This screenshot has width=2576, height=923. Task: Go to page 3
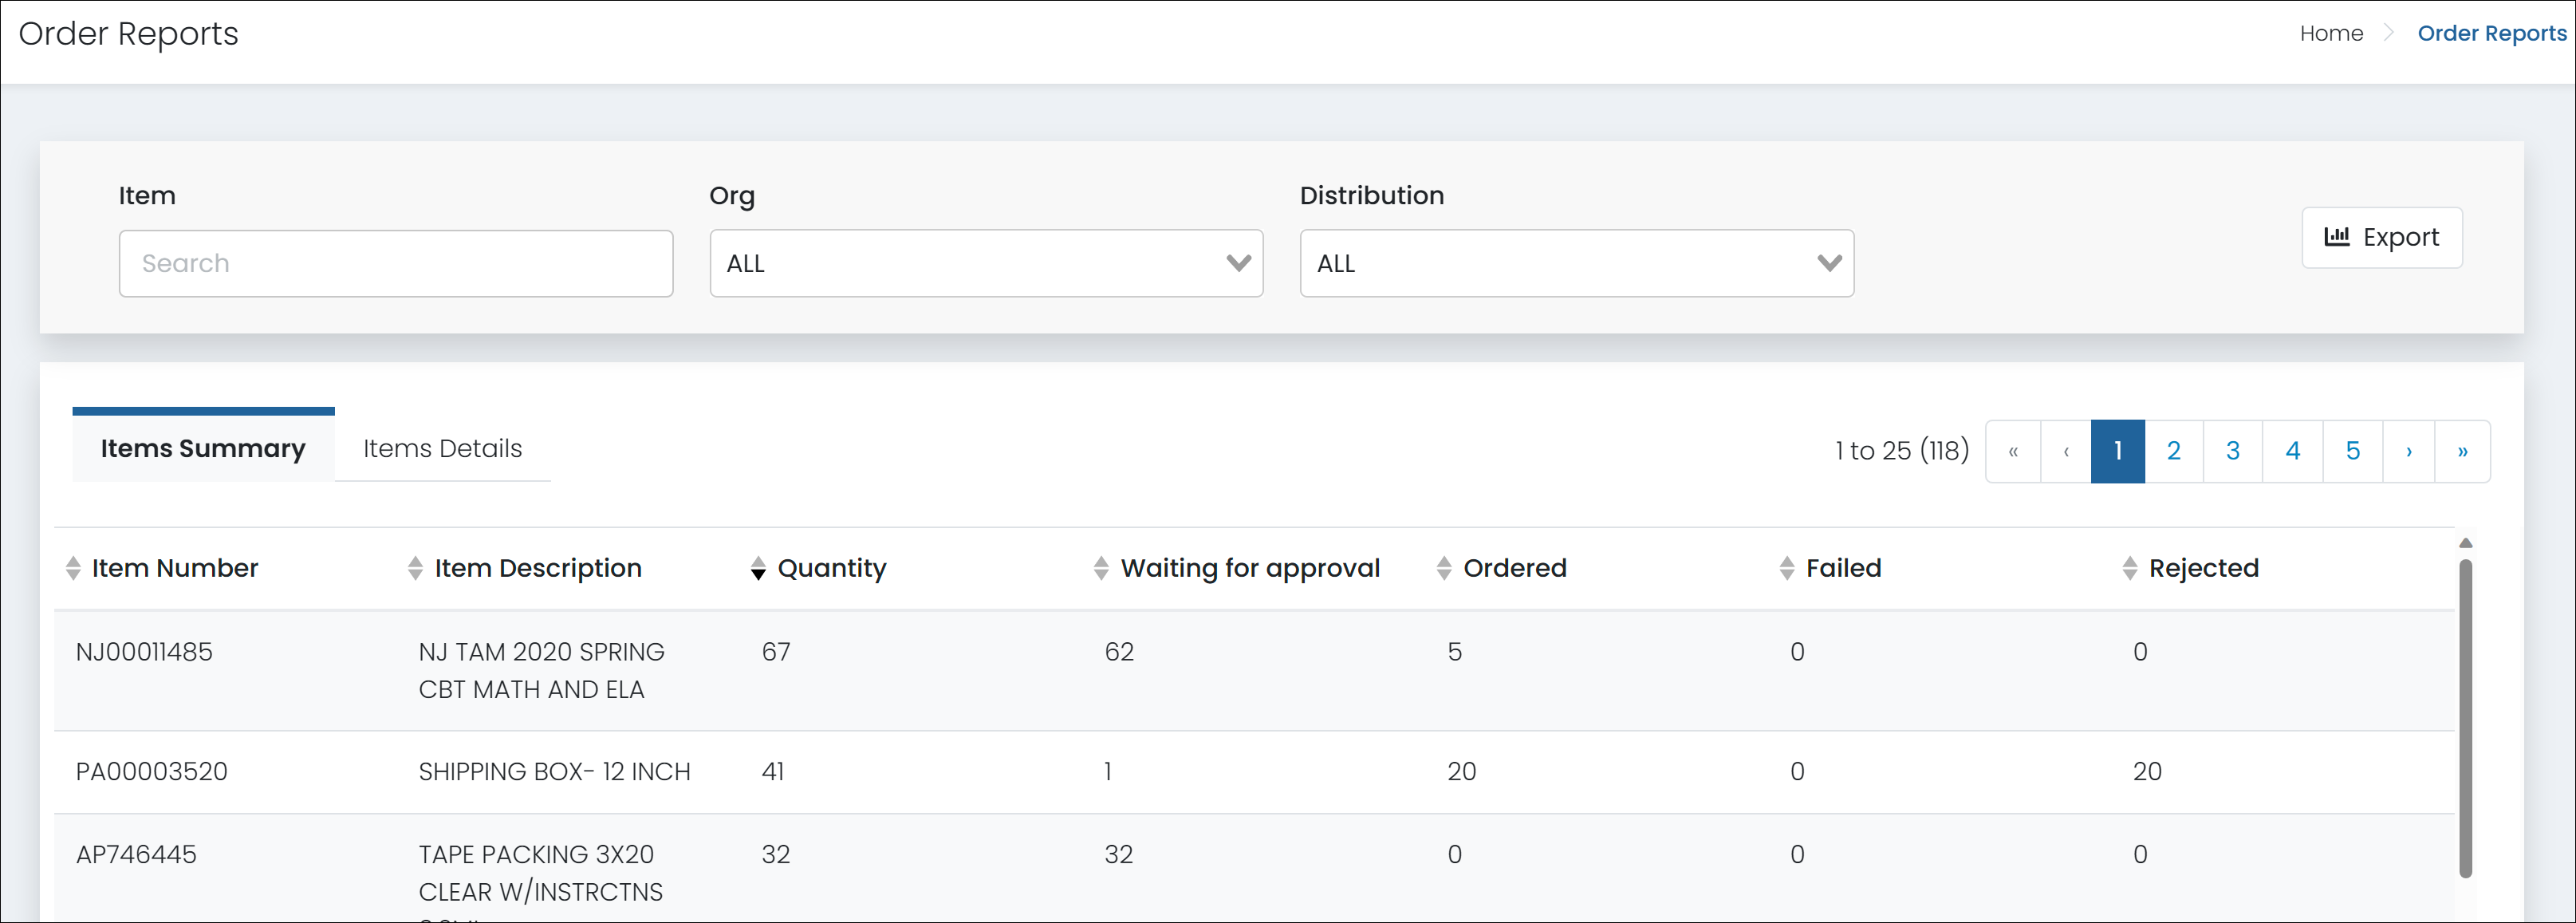tap(2232, 451)
